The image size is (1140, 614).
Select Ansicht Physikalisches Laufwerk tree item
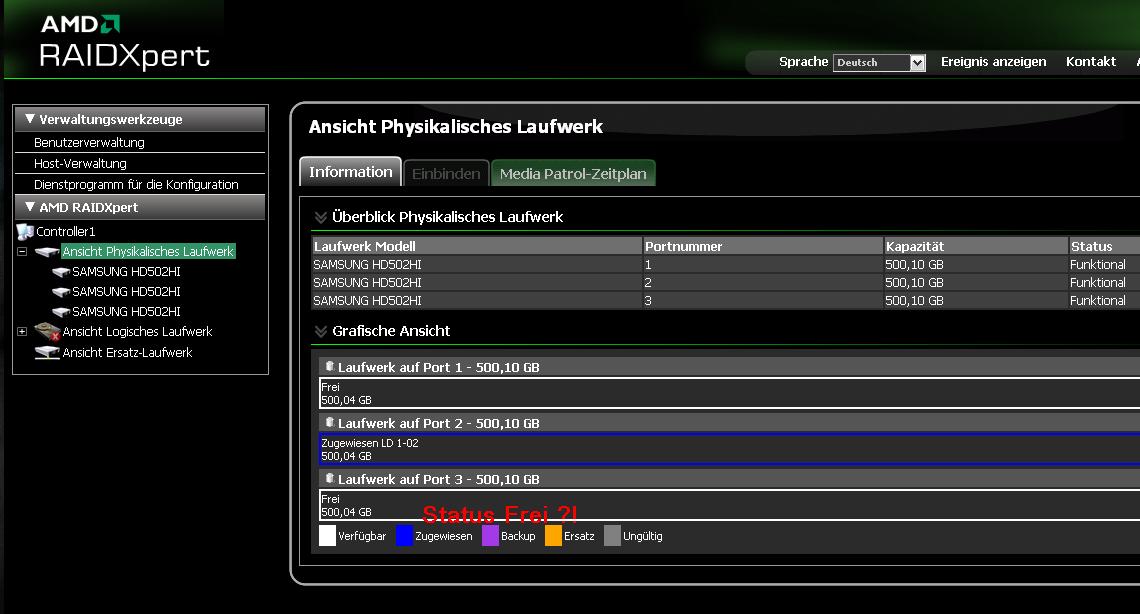148,251
